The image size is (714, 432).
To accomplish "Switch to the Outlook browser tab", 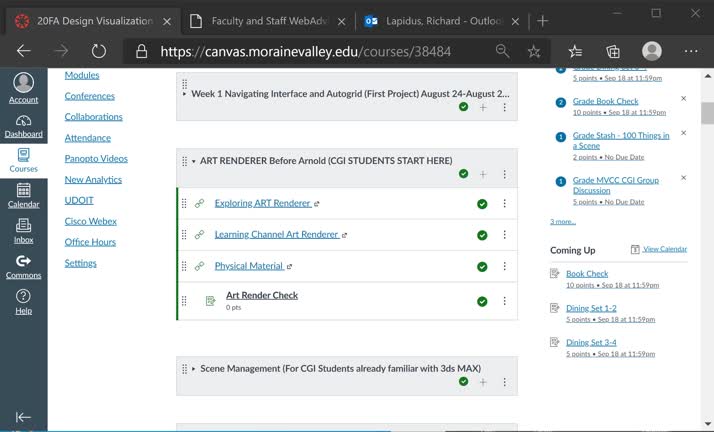I will pyautogui.click(x=440, y=20).
